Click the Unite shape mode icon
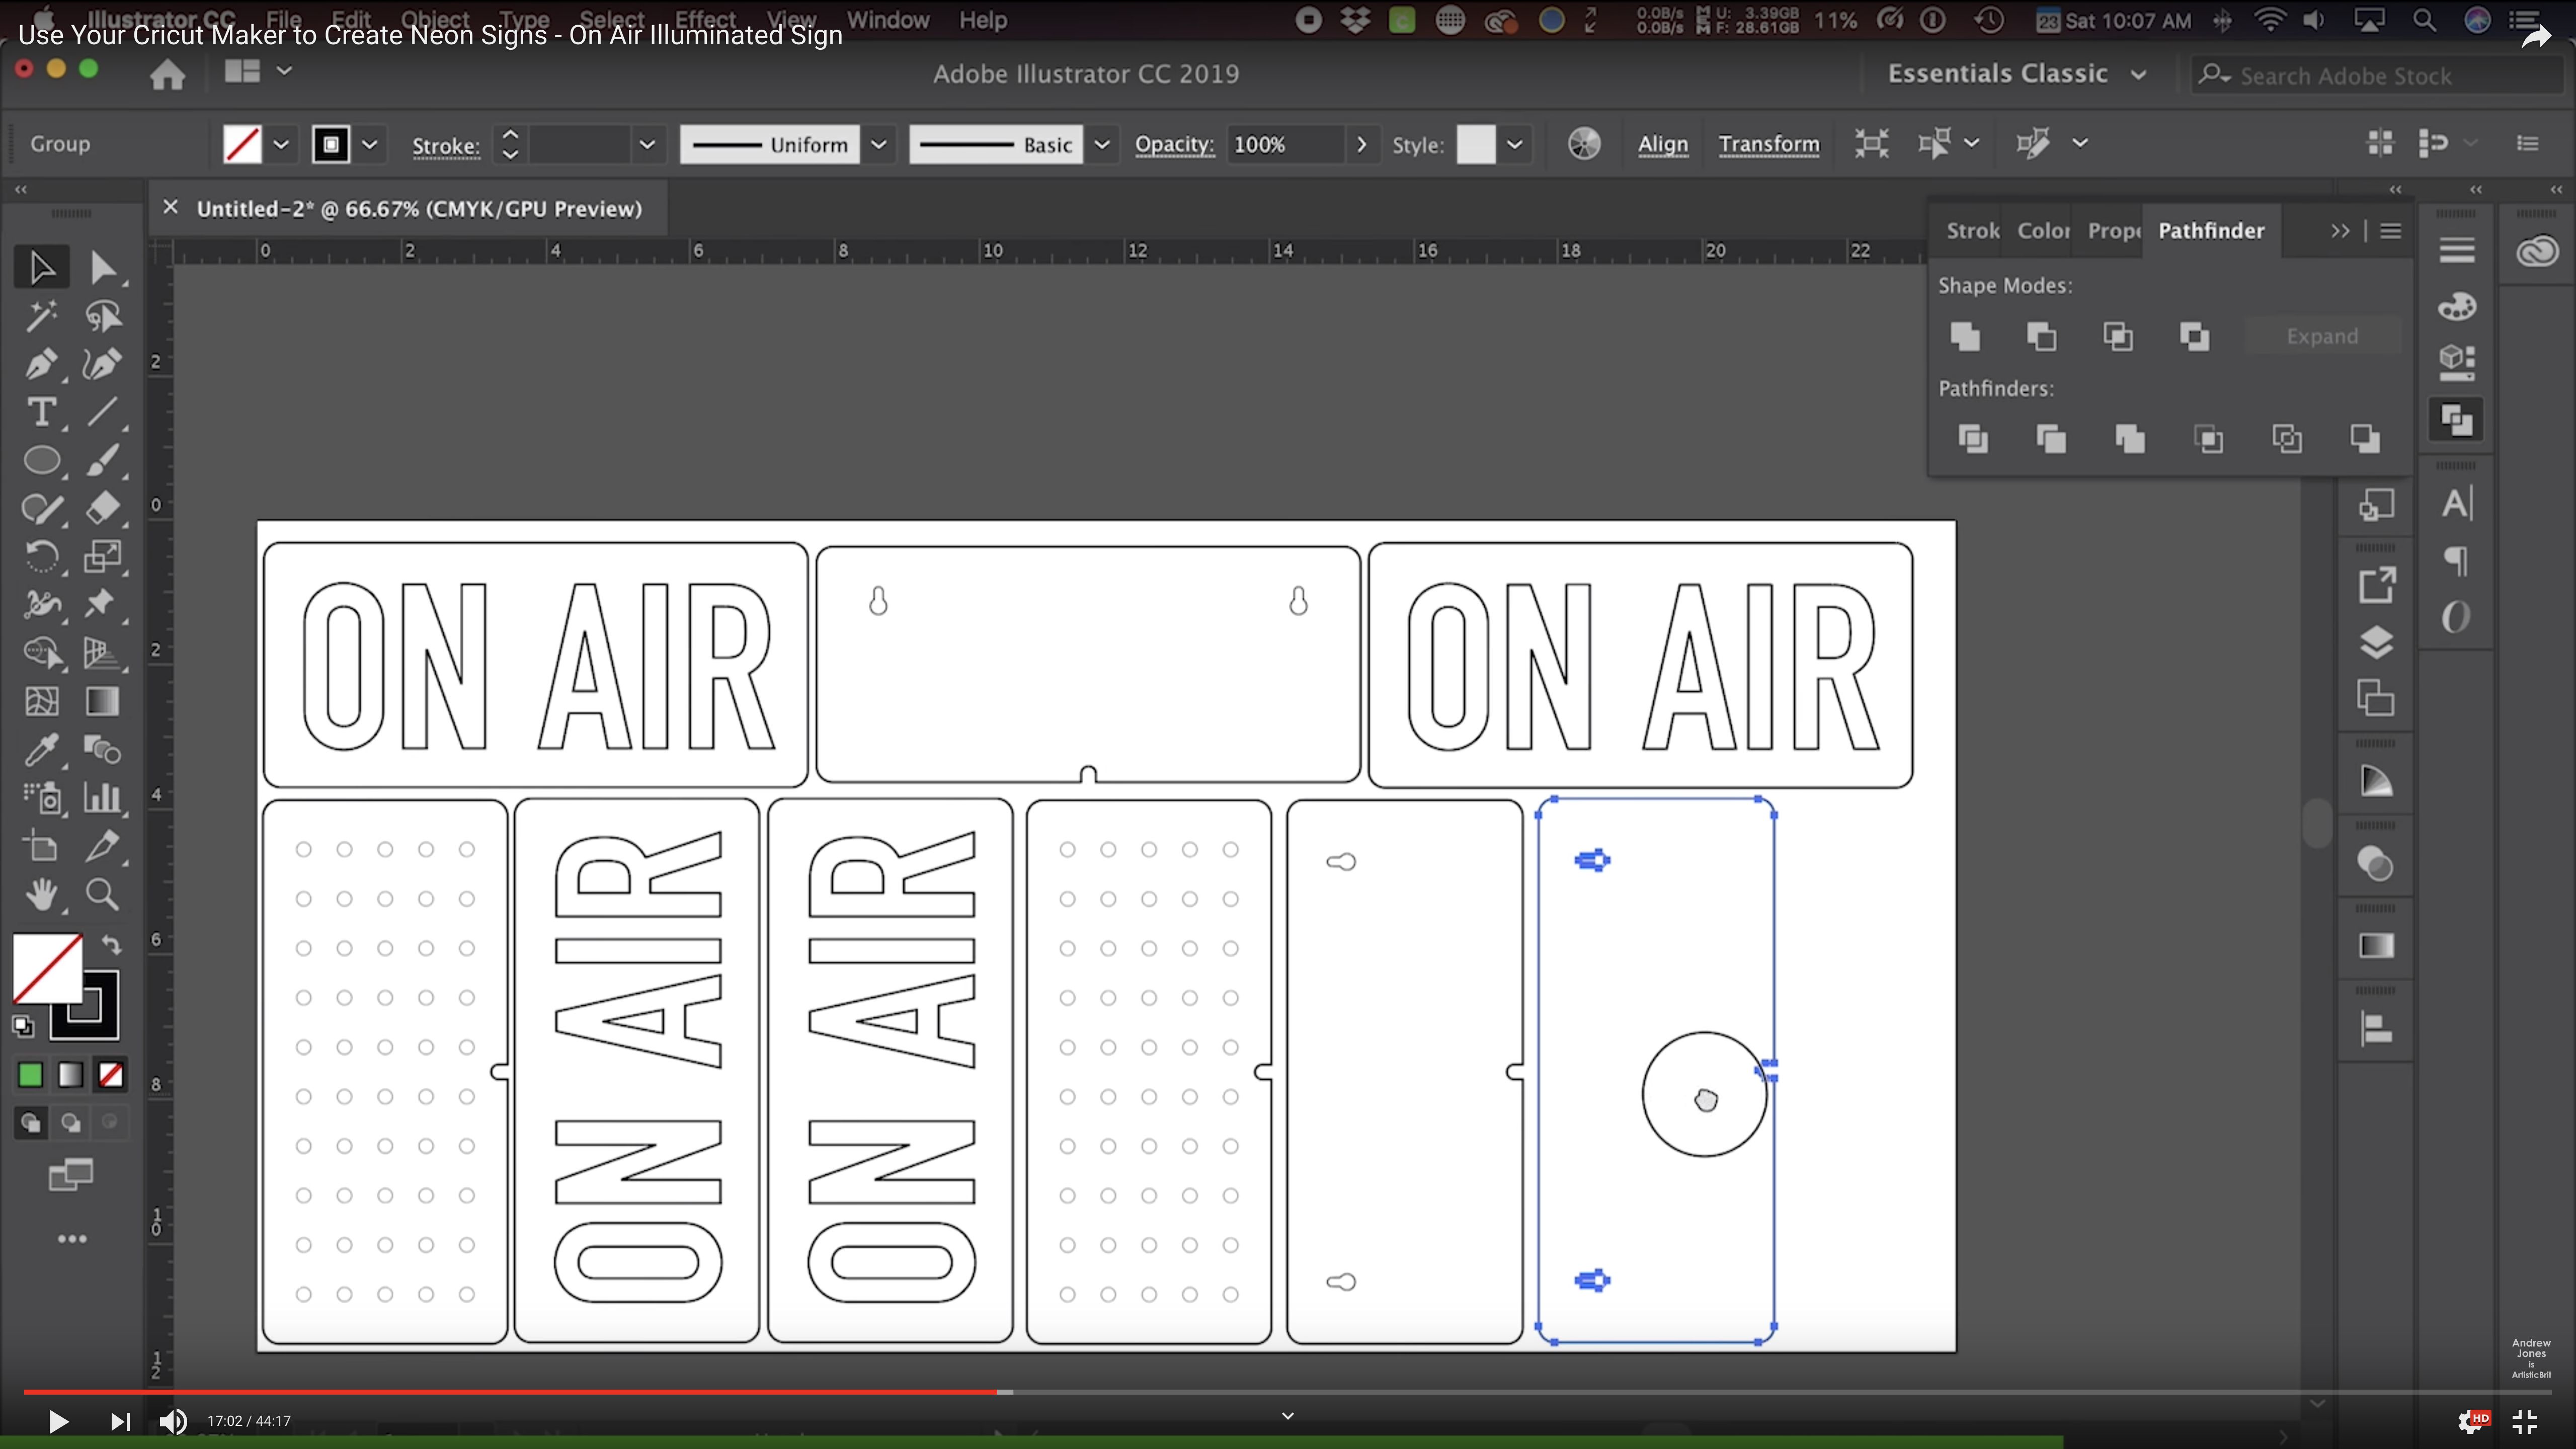 click(1964, 336)
